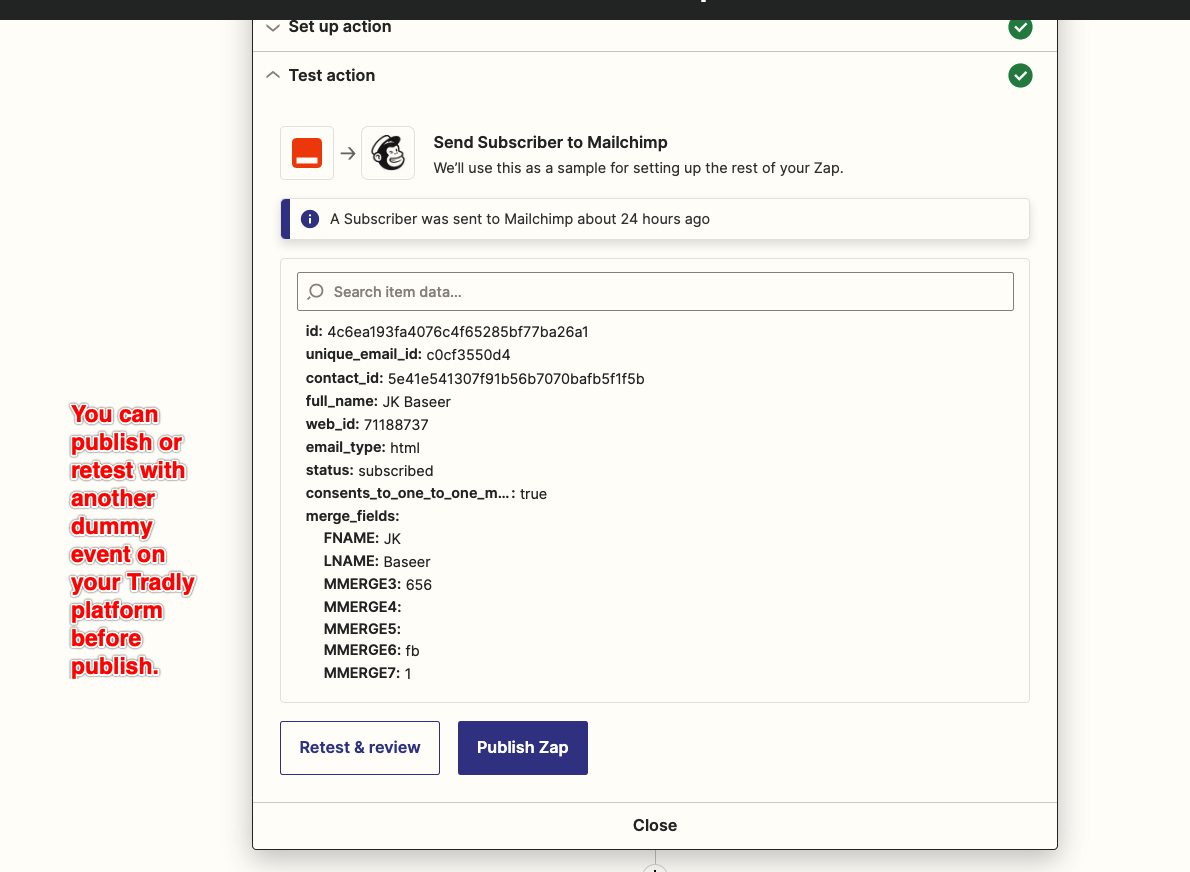1190x872 pixels.
Task: Select the merge_fields data entry
Action: 352,517
